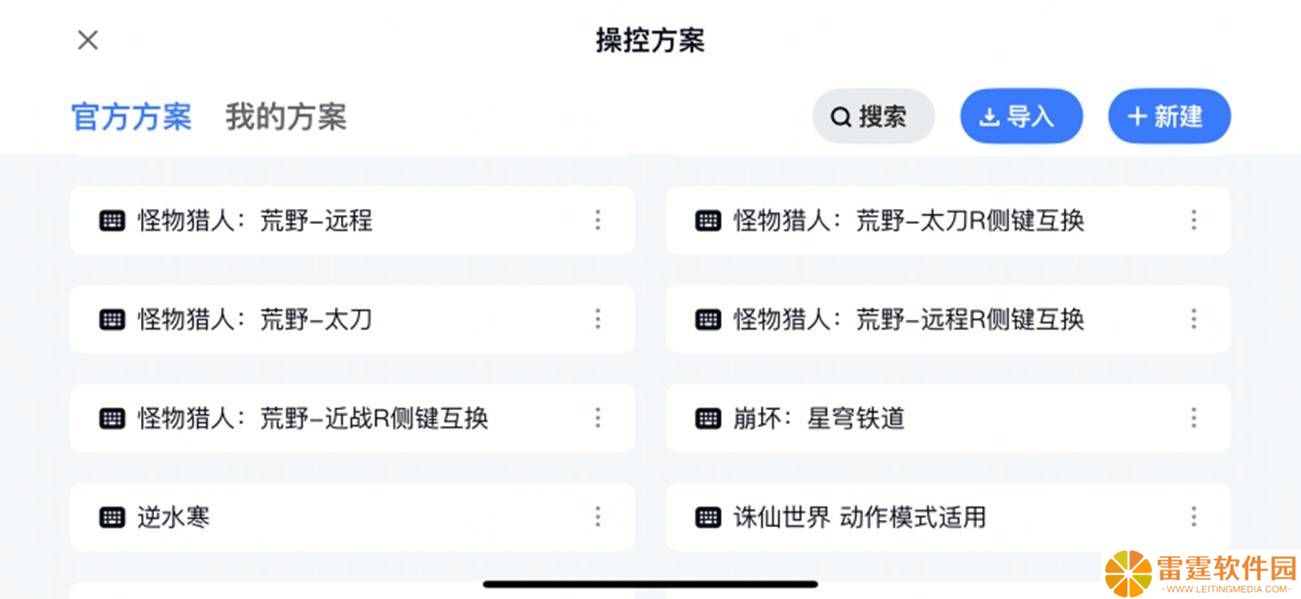Switch to 官方方案 tab
Viewport: 1301px width, 599px height.
(x=132, y=117)
